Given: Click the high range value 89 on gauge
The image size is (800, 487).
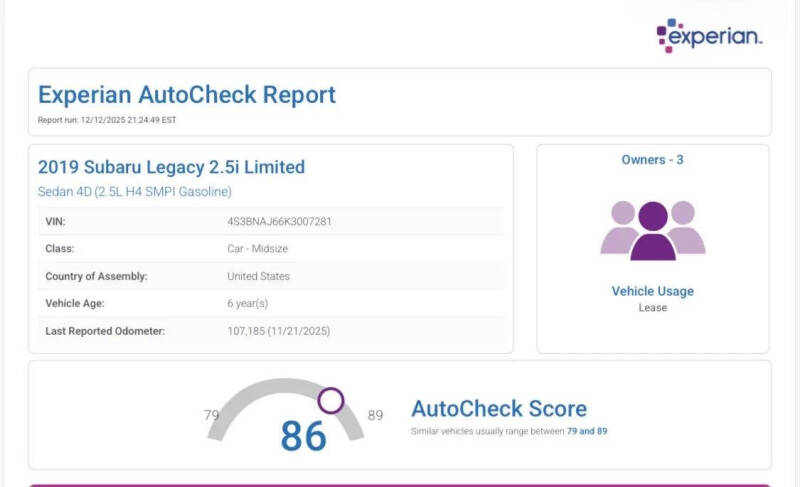Looking at the screenshot, I should [x=375, y=415].
